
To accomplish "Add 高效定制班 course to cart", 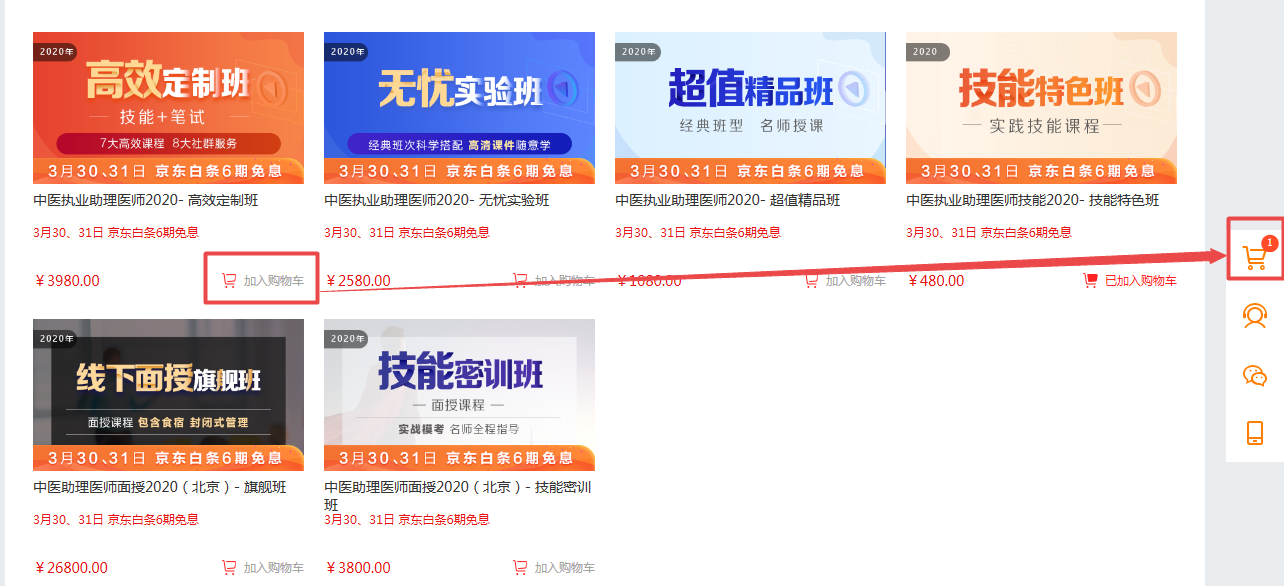I will pyautogui.click(x=263, y=281).
